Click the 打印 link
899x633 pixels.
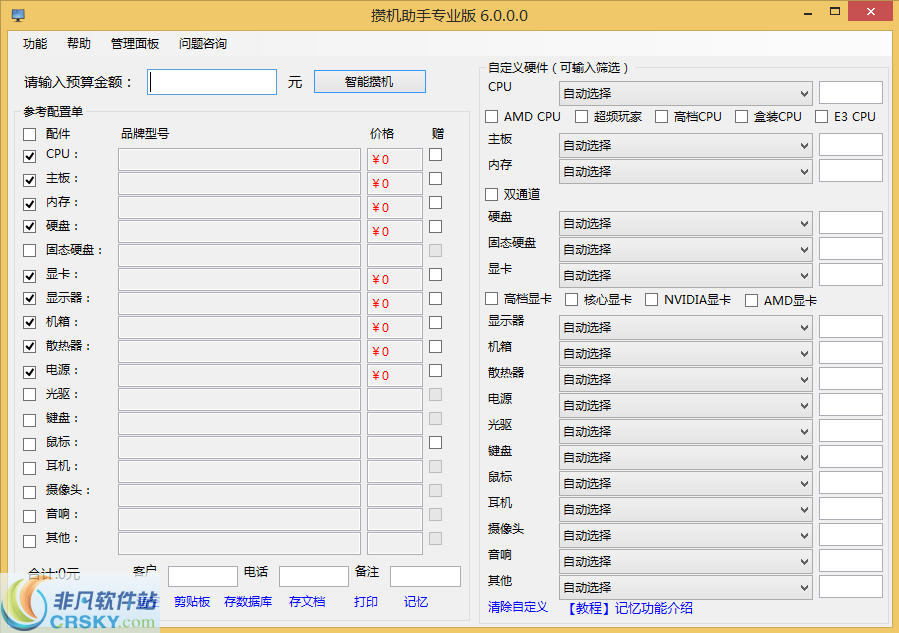coord(366,602)
